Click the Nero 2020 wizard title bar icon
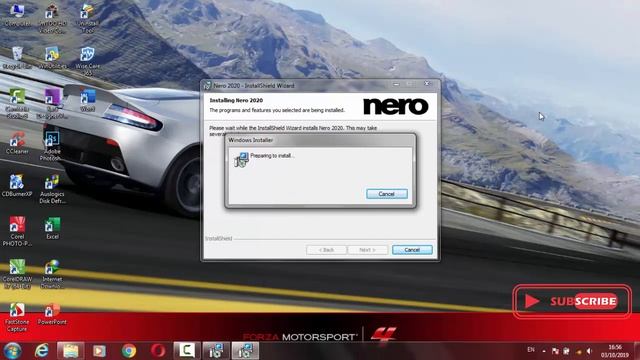 click(x=207, y=86)
